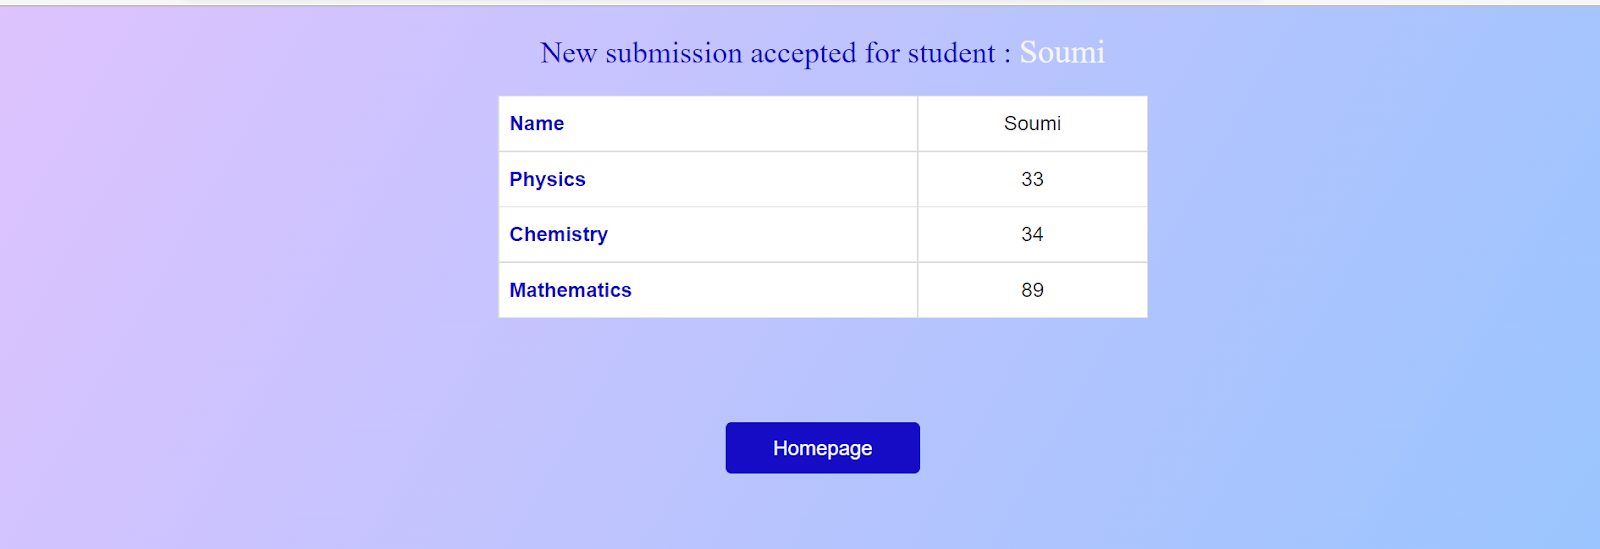Image resolution: width=1600 pixels, height=549 pixels.
Task: Click the Homepage button
Action: pos(822,448)
